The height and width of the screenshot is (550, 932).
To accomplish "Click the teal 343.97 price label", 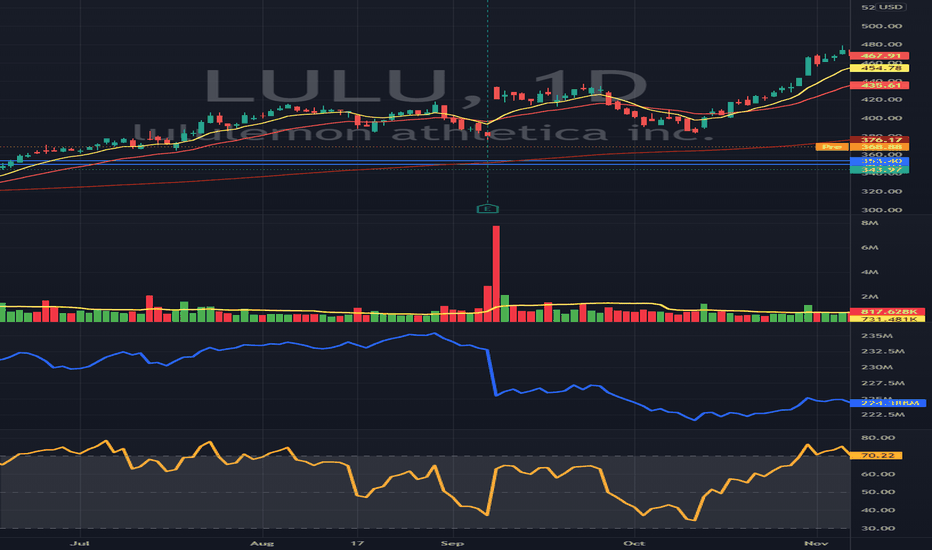I will (x=879, y=170).
